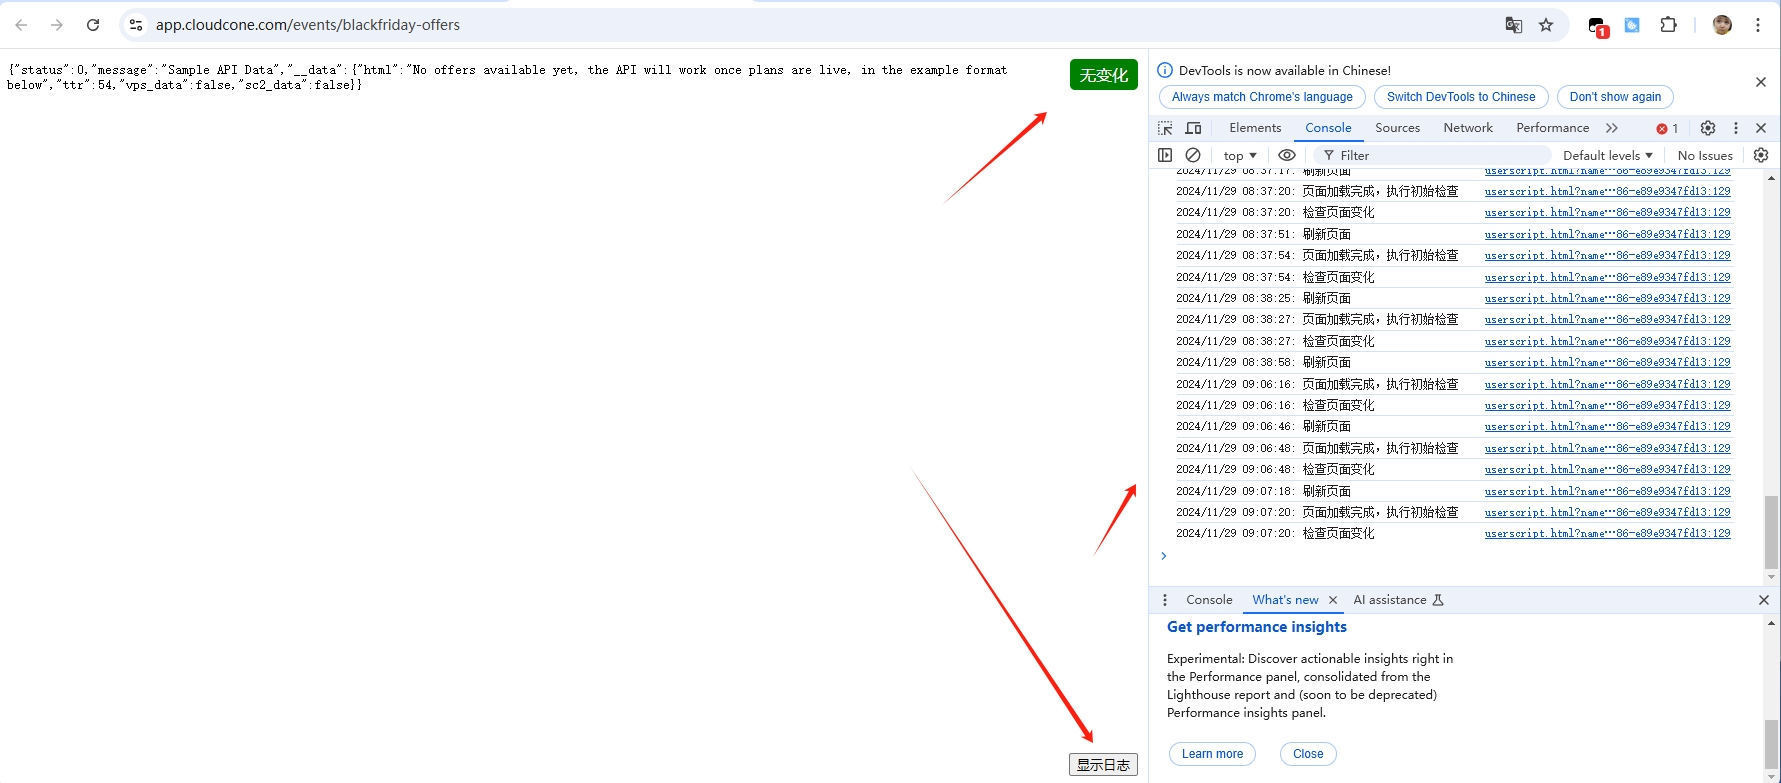Image resolution: width=1781 pixels, height=783 pixels.
Task: Show more DevTools tabs chevron
Action: coord(1612,128)
